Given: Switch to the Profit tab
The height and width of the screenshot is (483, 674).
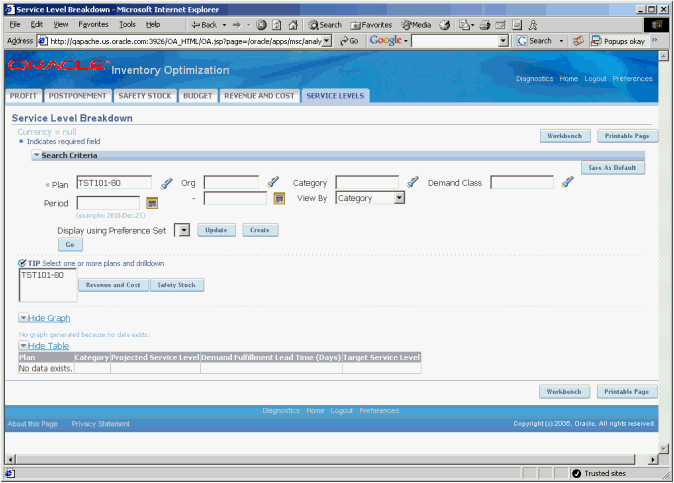Looking at the screenshot, I should point(23,96).
